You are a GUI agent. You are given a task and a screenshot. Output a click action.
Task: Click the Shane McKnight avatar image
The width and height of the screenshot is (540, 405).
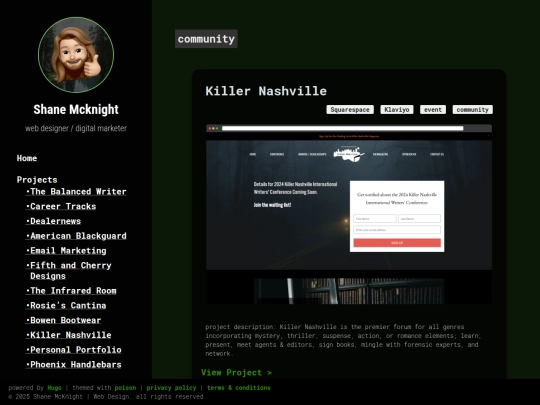click(x=76, y=55)
